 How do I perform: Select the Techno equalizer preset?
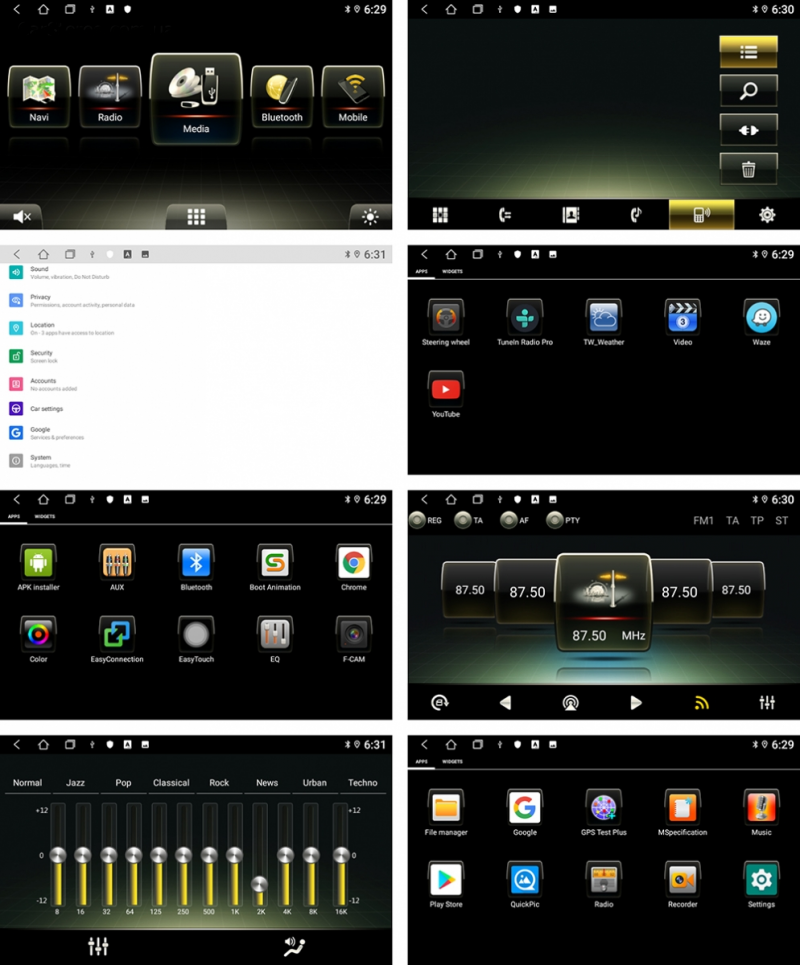point(362,783)
